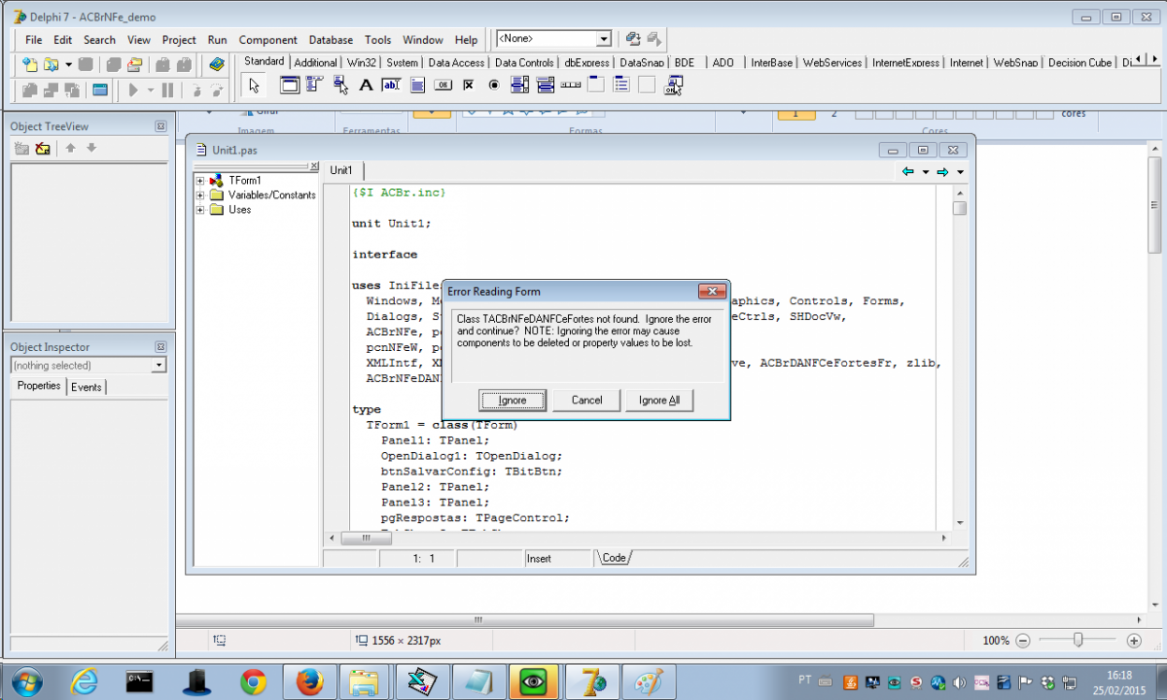Switch to the Data Access palette tab
The width and height of the screenshot is (1167, 700).
click(455, 62)
